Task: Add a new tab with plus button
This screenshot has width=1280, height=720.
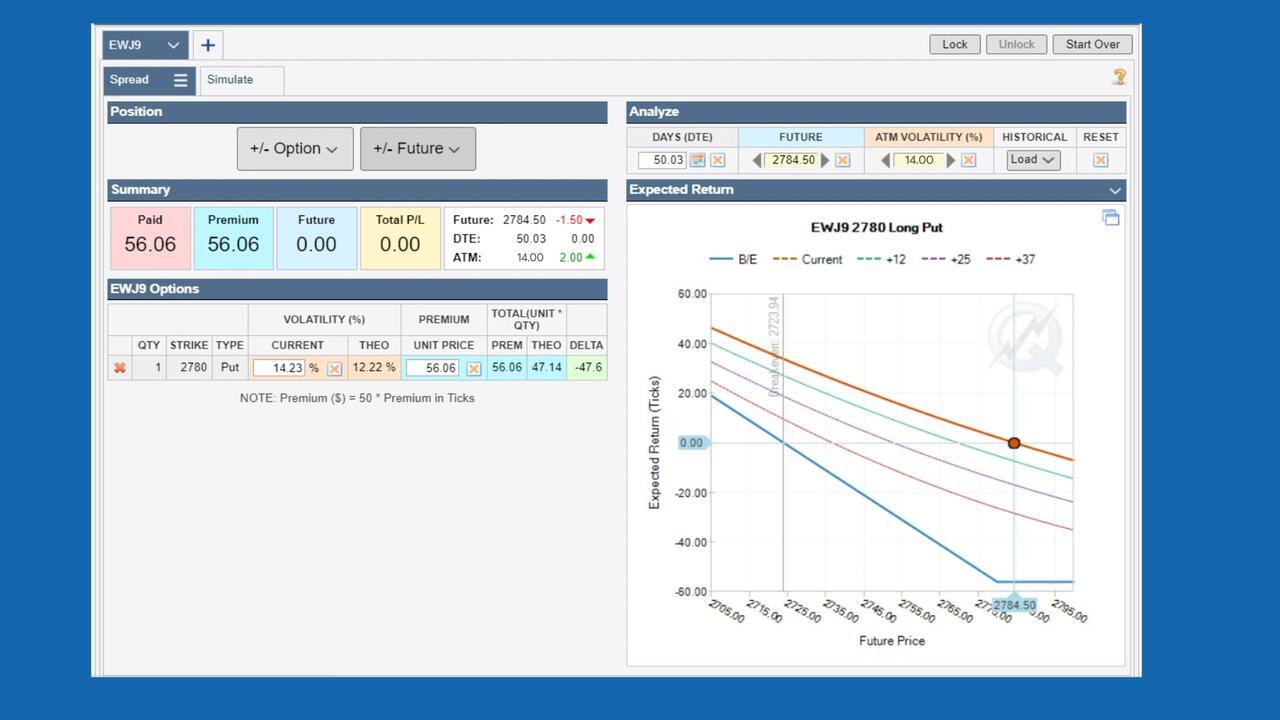Action: [208, 45]
